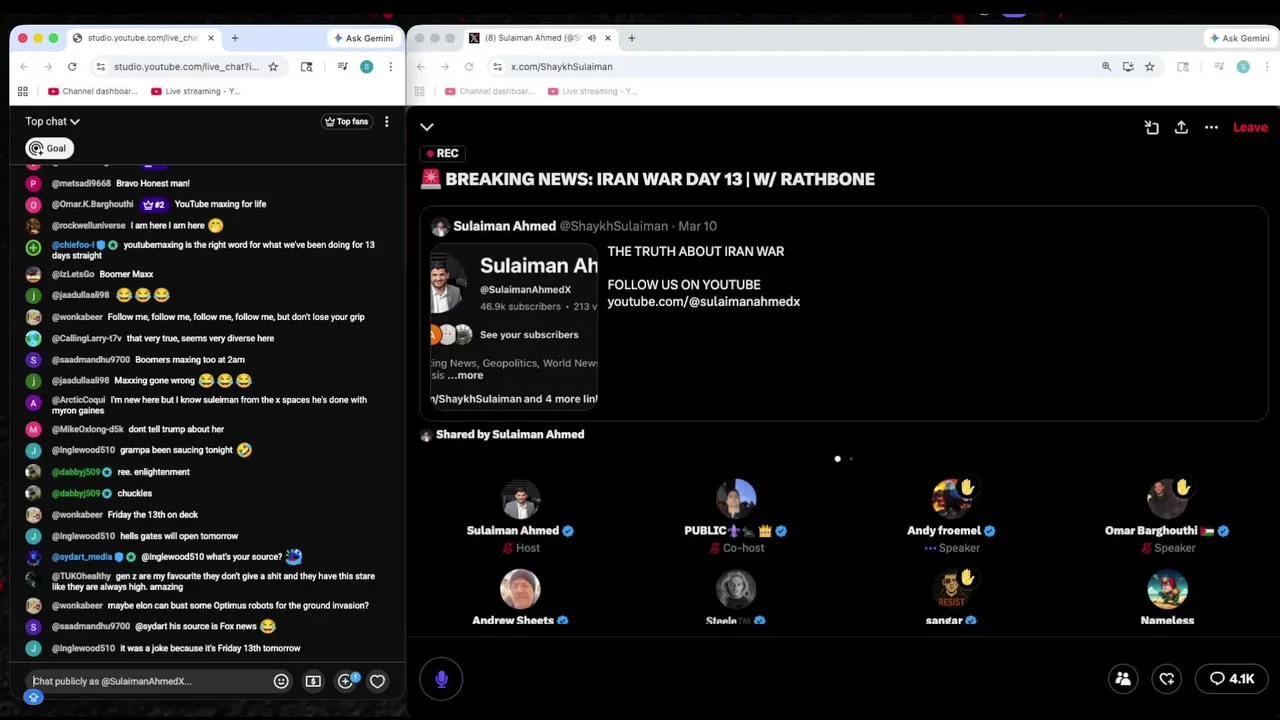Click the heart-plus reaction icon in Space
1280x720 pixels.
coord(1167,679)
